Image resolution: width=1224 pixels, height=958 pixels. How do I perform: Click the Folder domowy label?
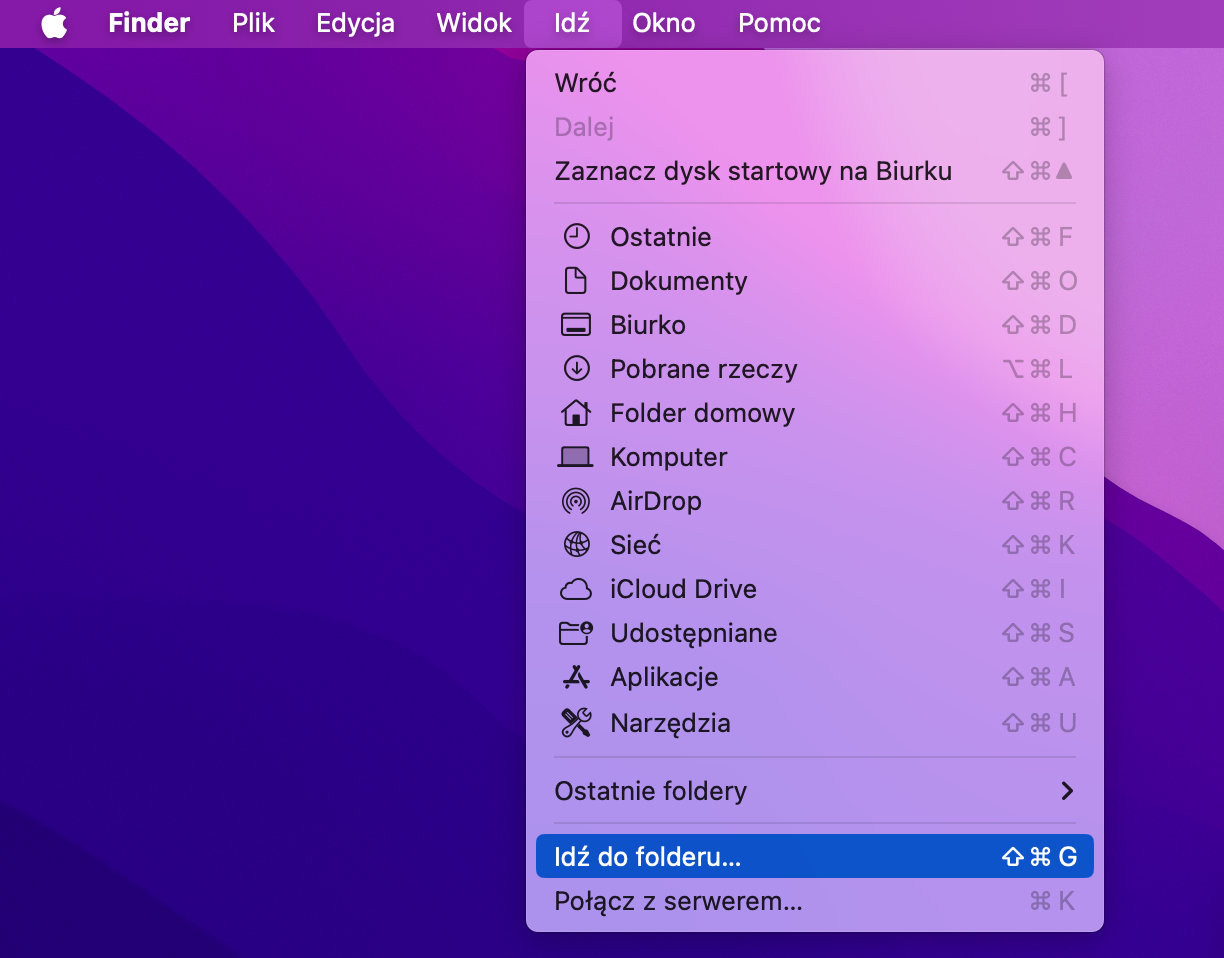click(x=703, y=413)
